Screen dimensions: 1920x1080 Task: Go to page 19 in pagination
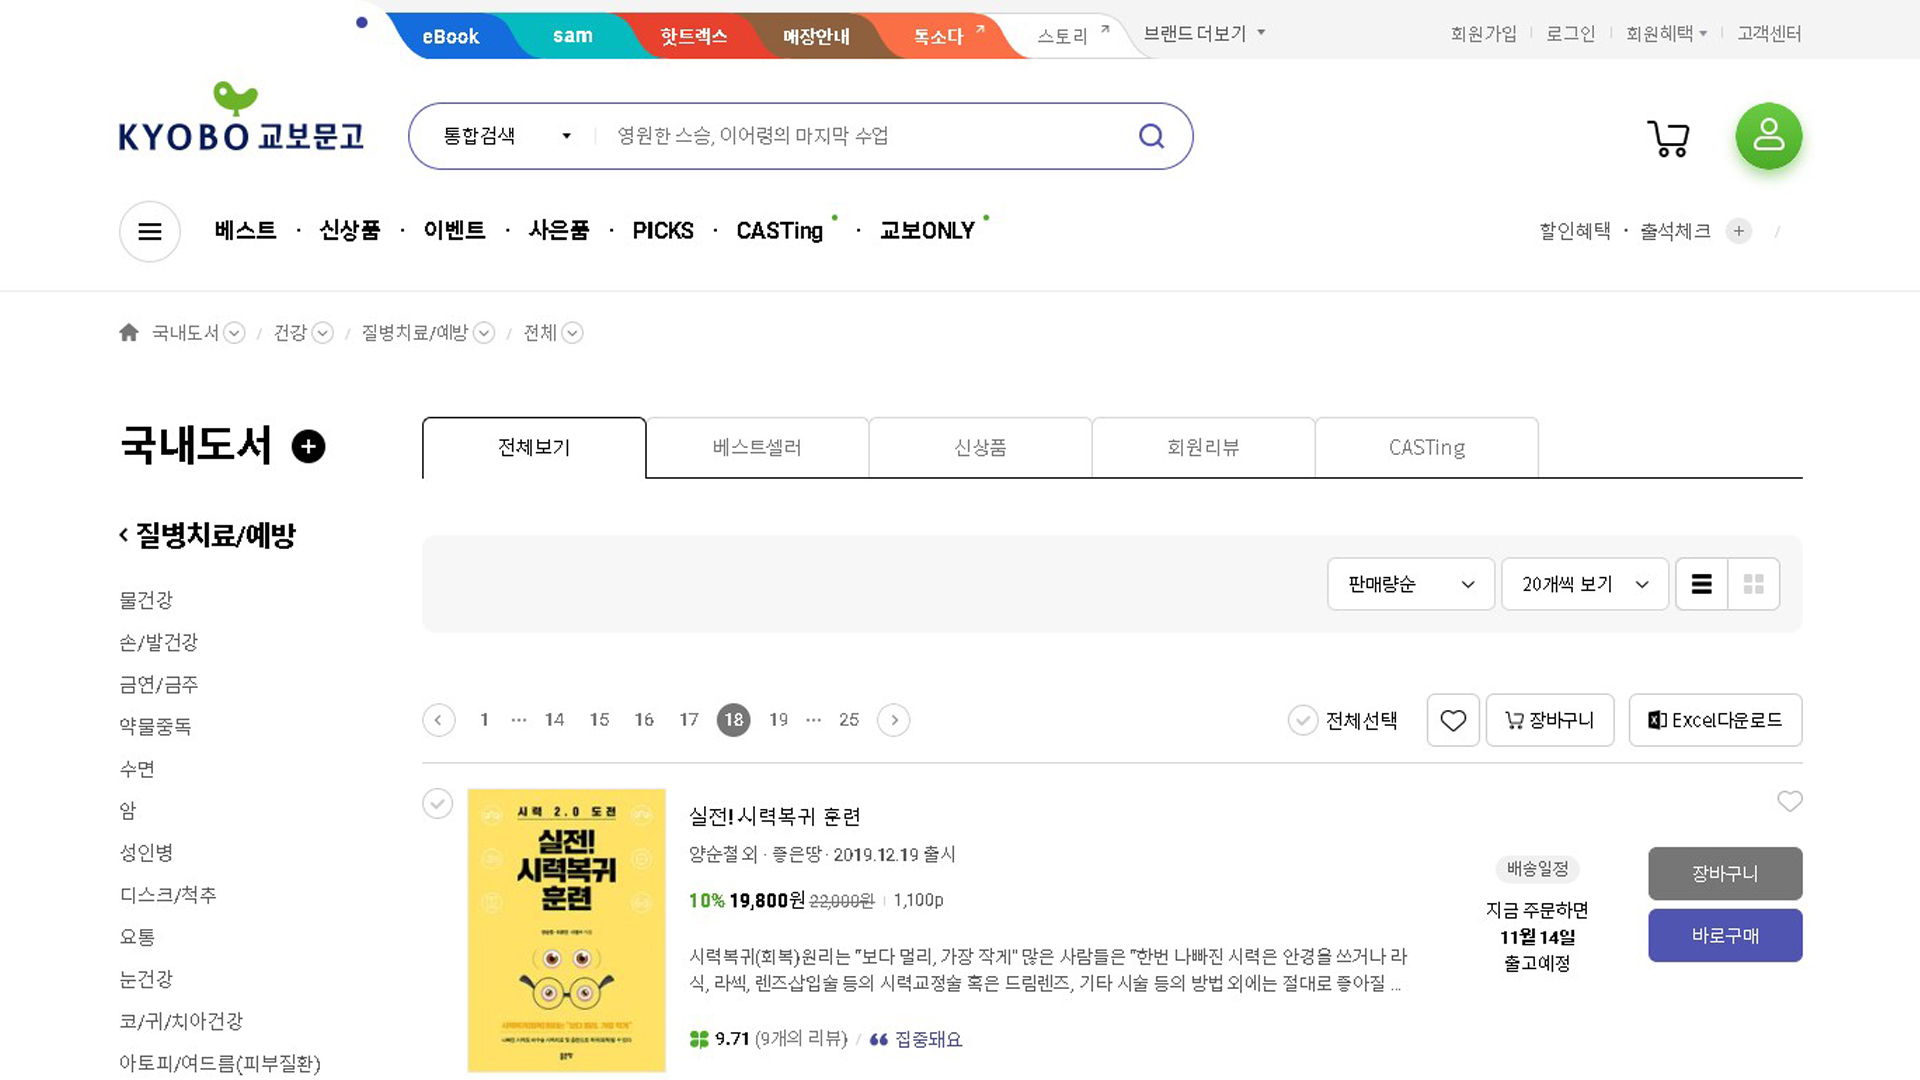pos(778,720)
